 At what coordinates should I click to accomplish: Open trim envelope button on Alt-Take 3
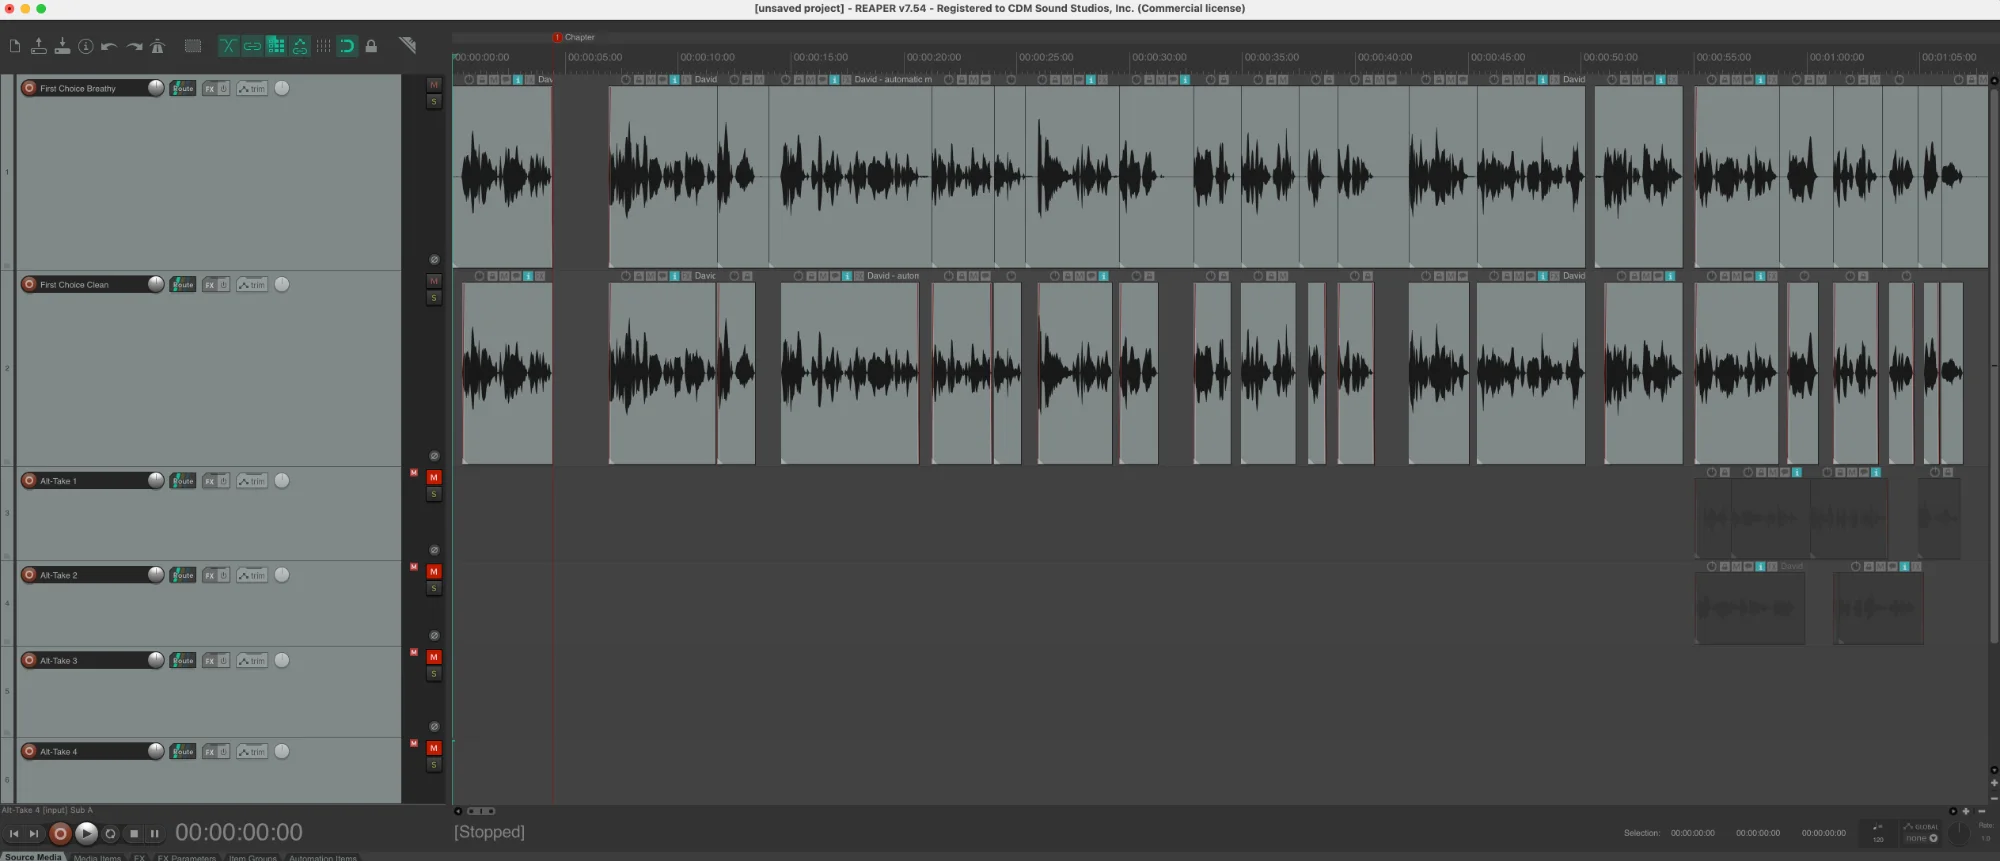252,661
